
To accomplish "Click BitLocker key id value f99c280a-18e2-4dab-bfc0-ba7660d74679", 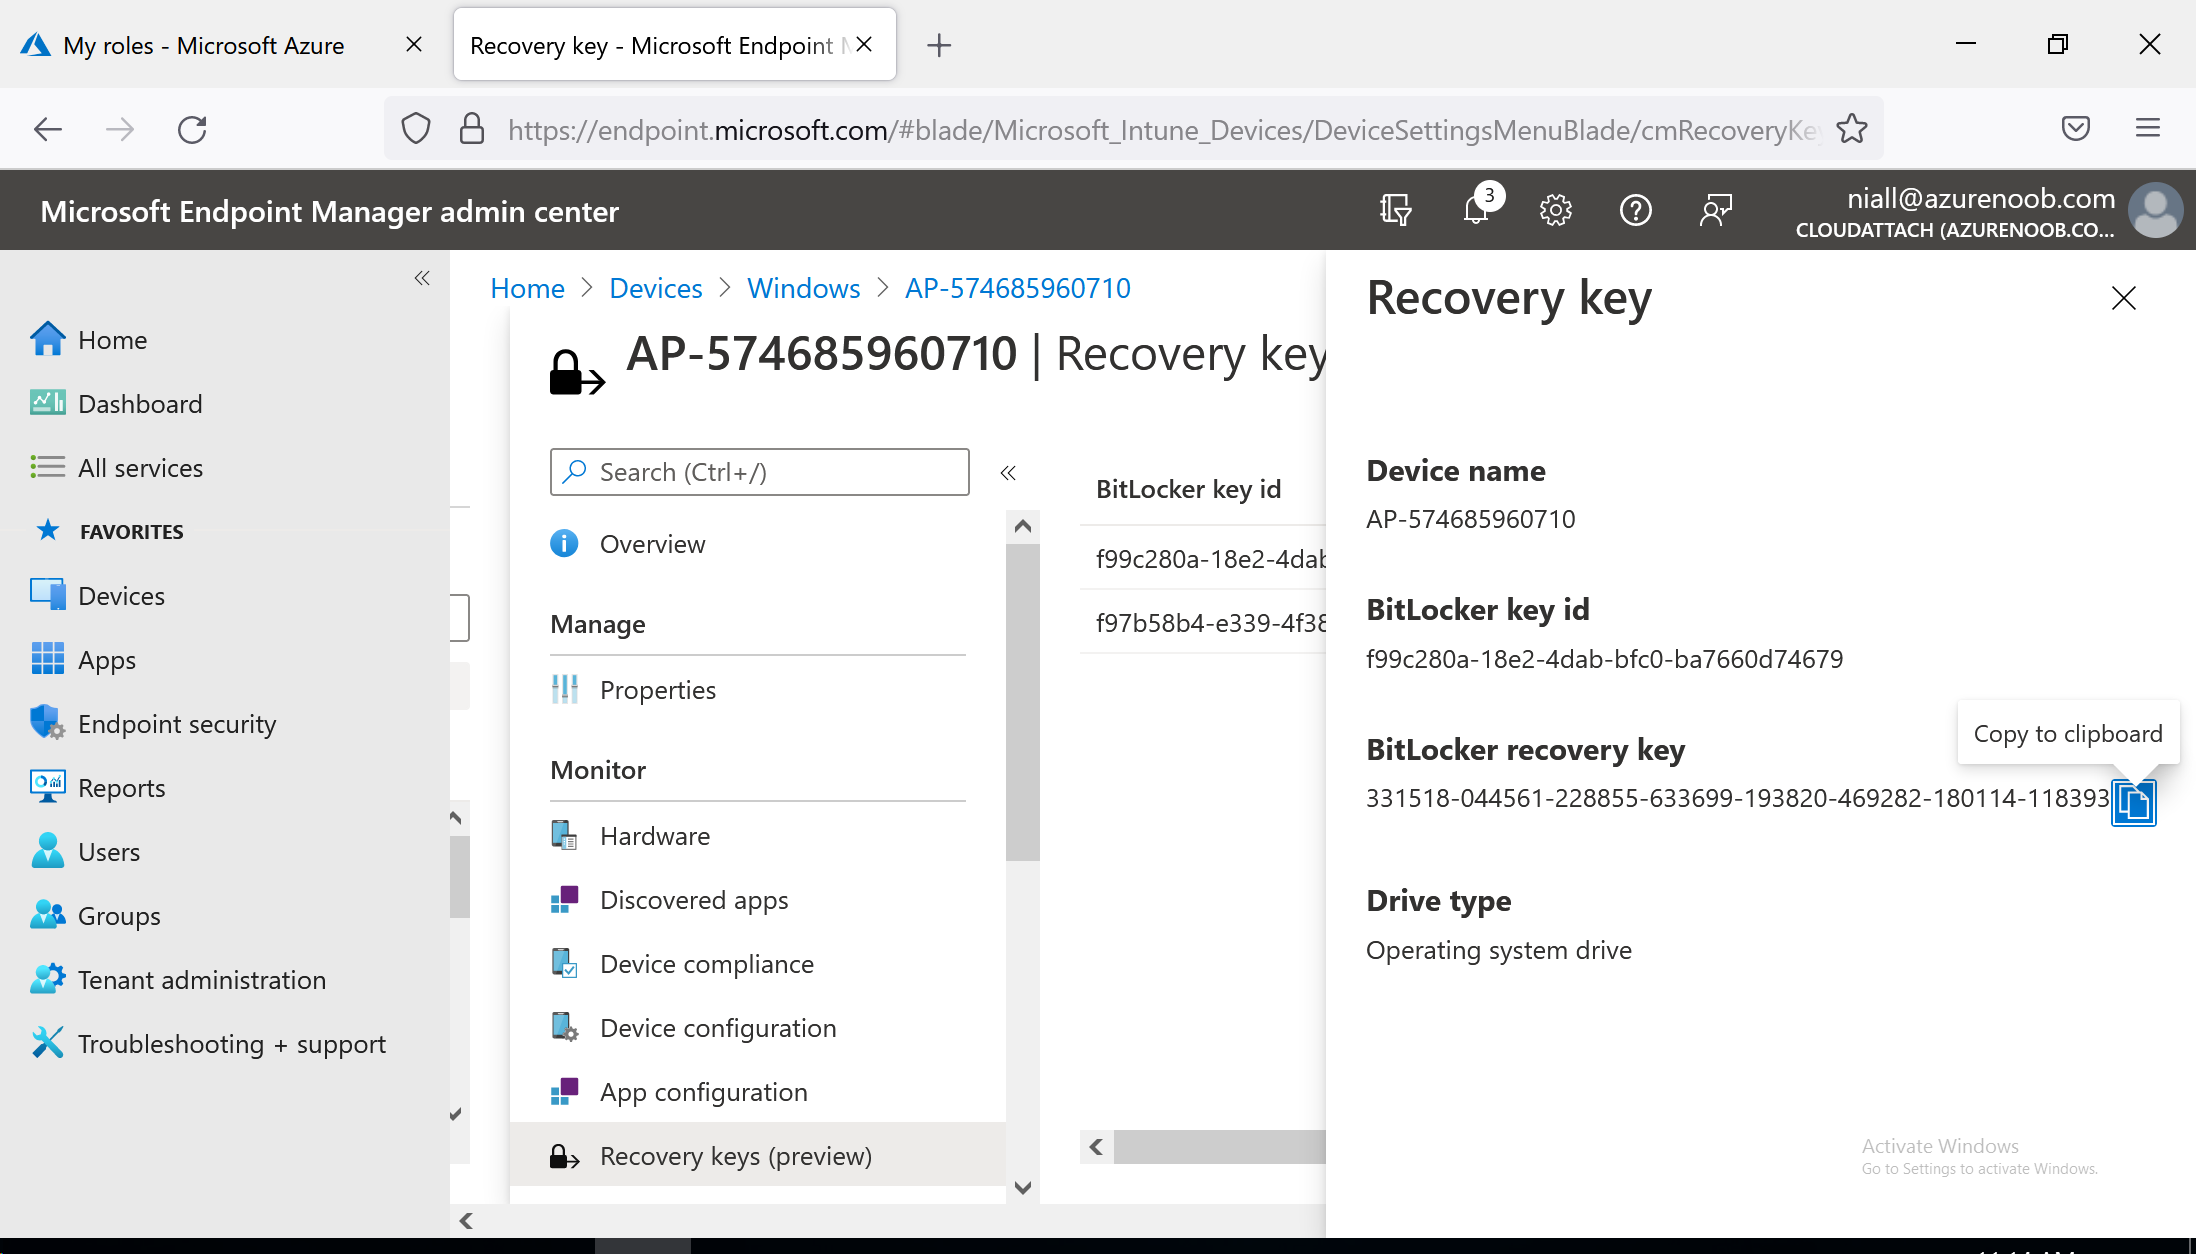I will pos(1604,659).
